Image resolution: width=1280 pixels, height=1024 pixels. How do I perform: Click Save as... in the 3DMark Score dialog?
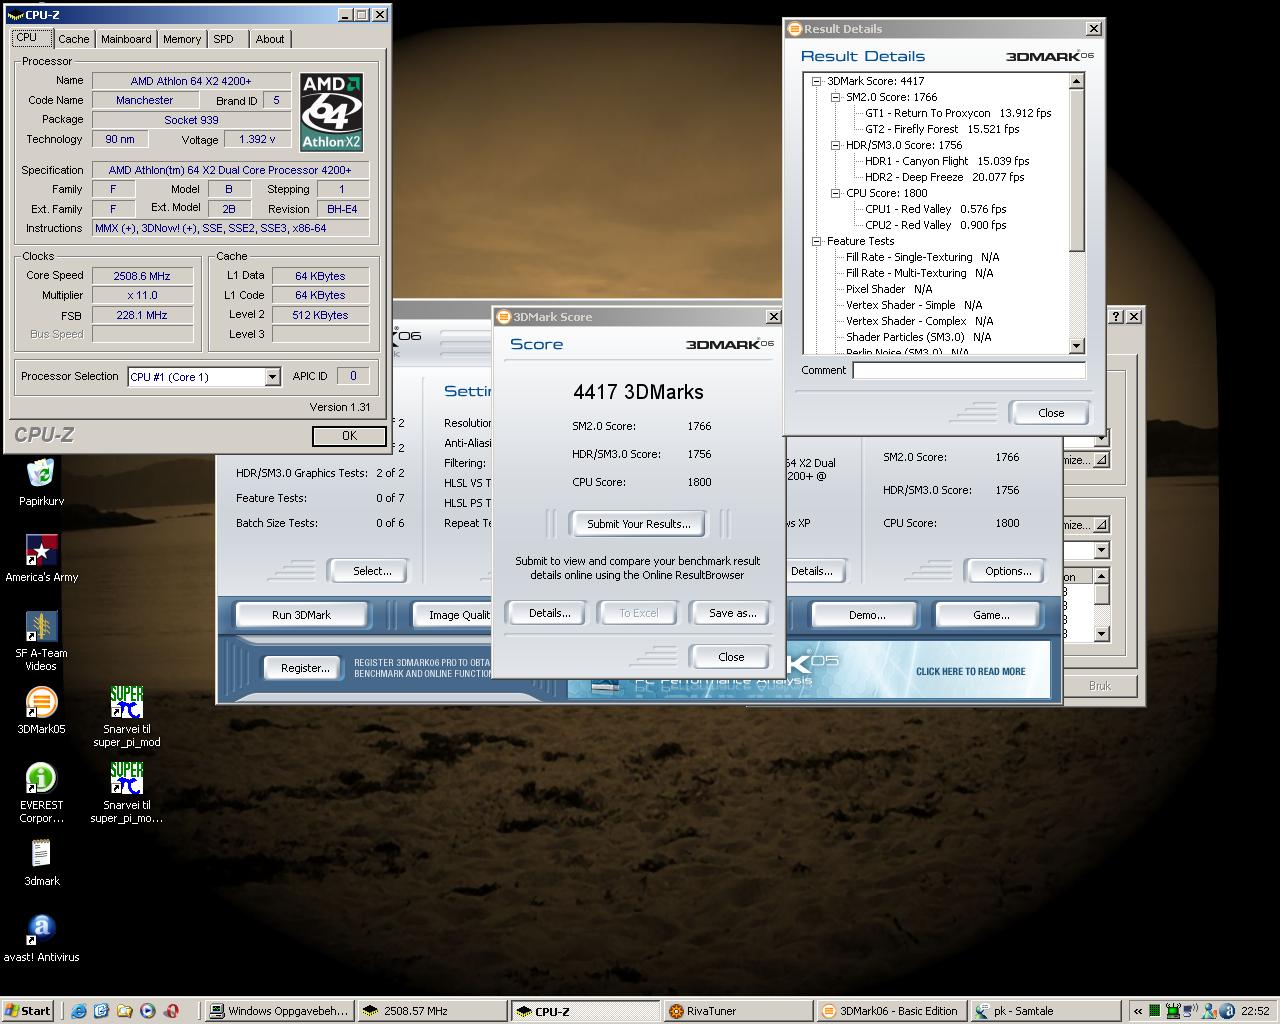tap(732, 613)
